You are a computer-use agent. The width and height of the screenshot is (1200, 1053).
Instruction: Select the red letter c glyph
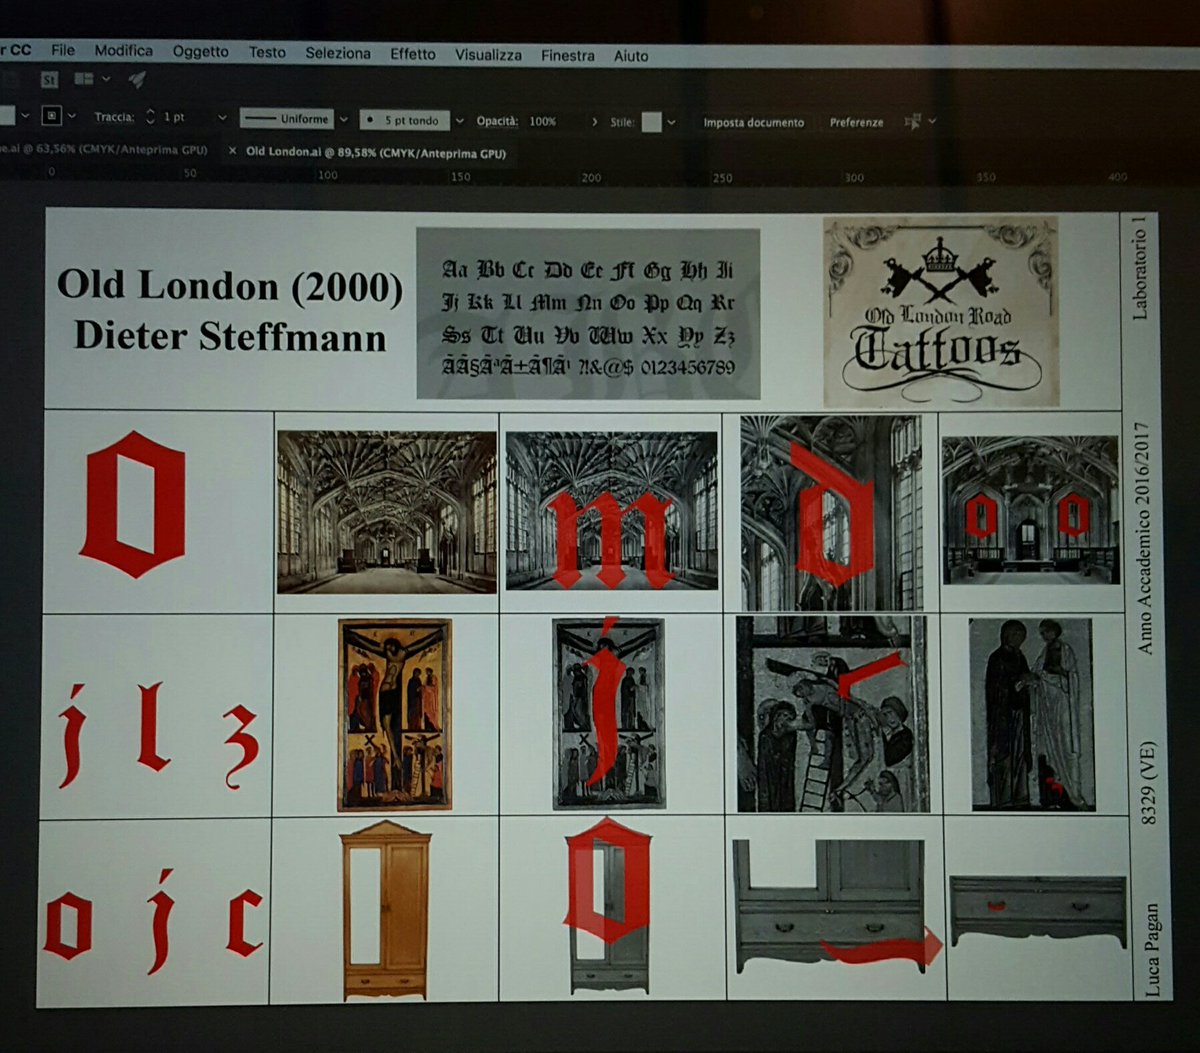click(244, 922)
